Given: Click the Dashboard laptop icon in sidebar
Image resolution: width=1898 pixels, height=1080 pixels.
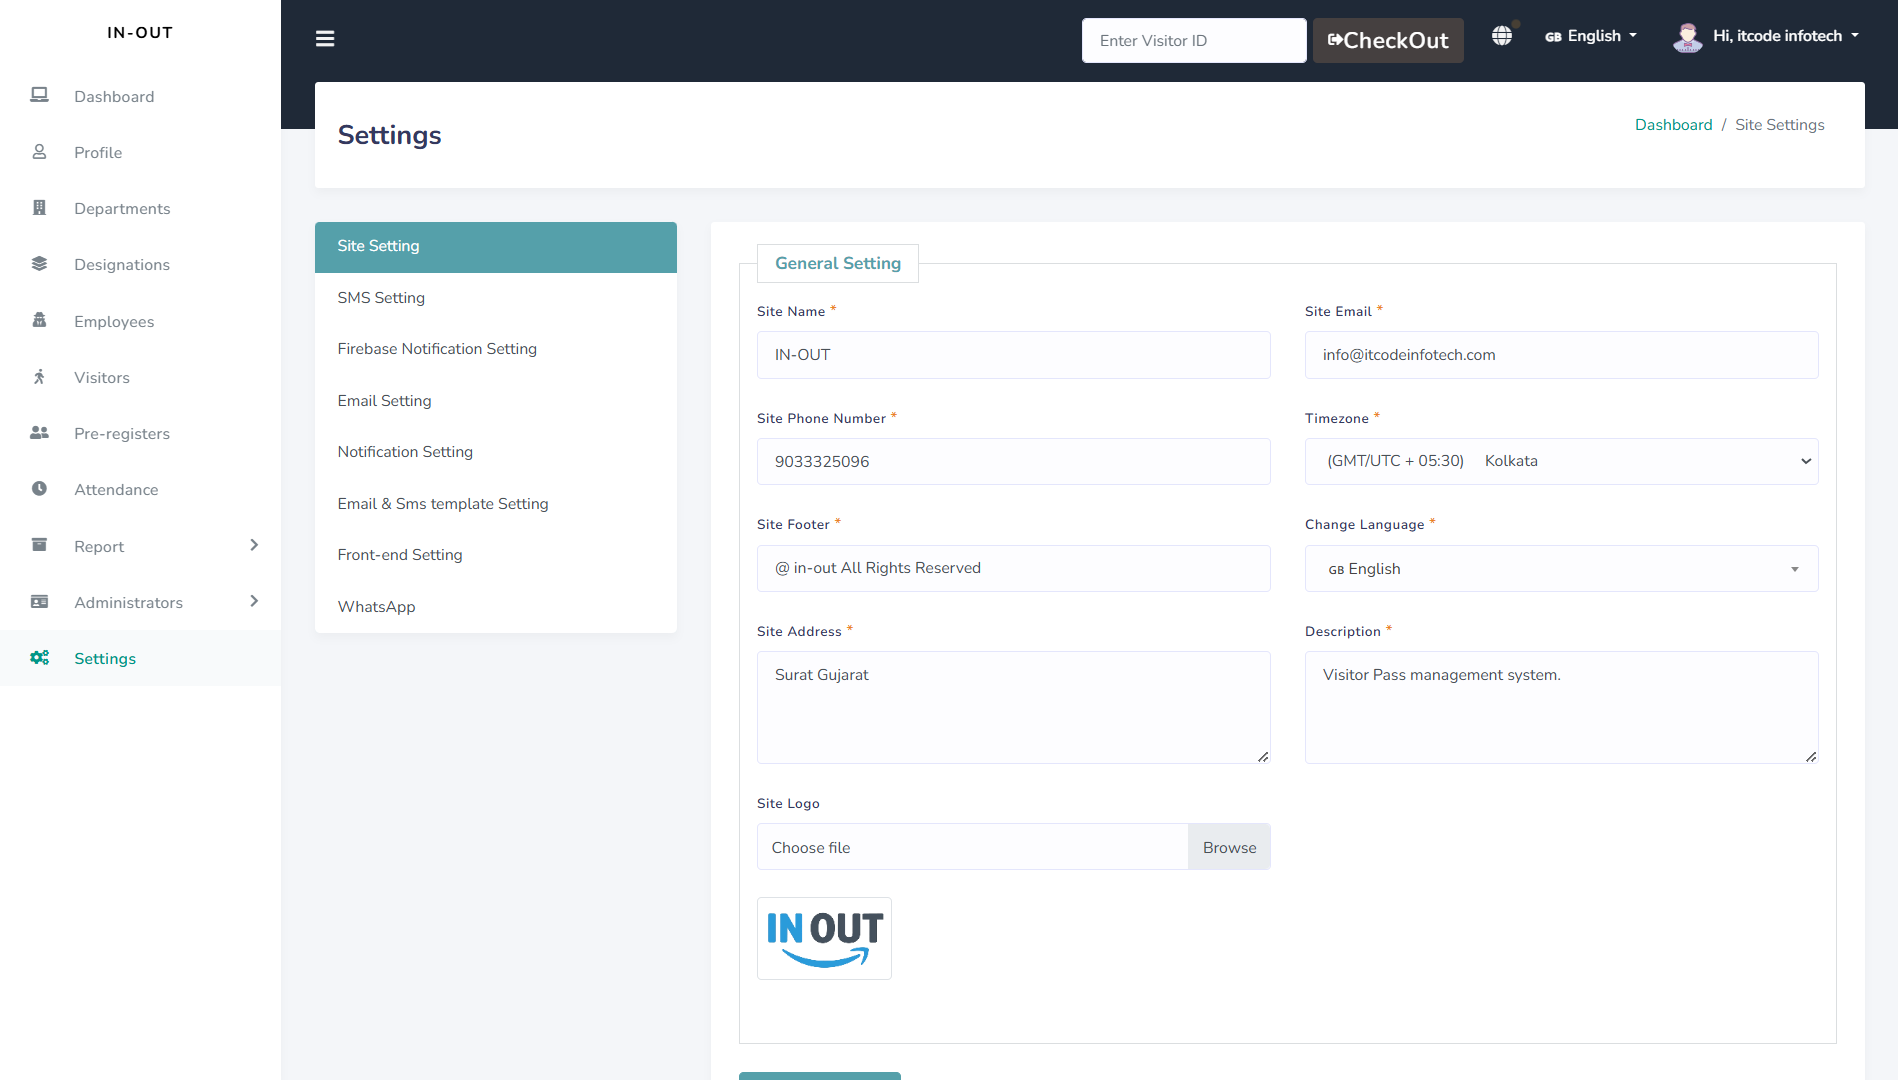Looking at the screenshot, I should [39, 95].
